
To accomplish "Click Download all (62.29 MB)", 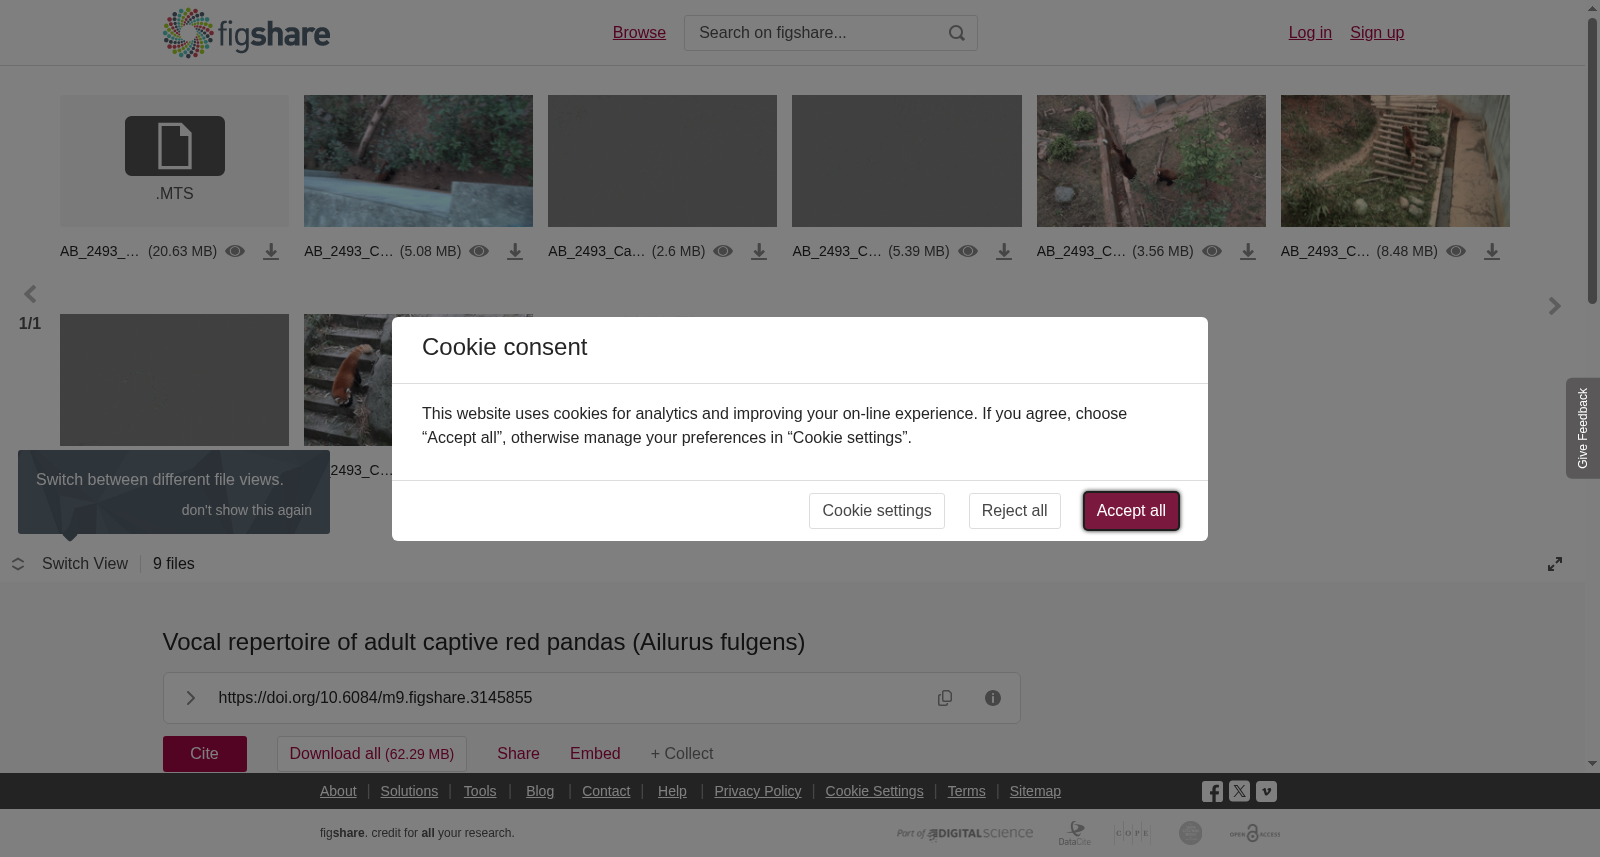I will point(372,754).
